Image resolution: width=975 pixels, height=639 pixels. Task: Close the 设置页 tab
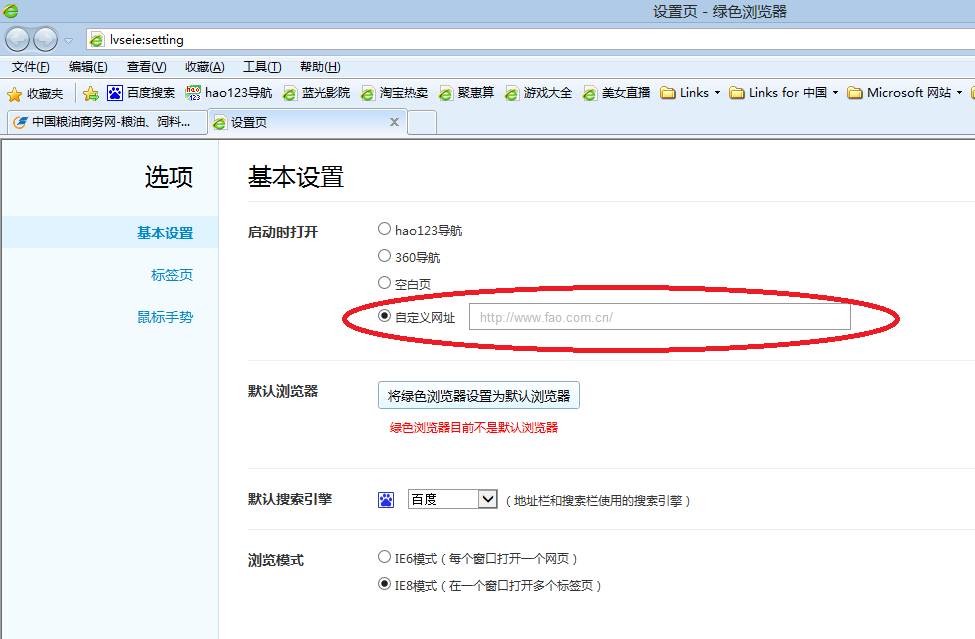pyautogui.click(x=394, y=122)
